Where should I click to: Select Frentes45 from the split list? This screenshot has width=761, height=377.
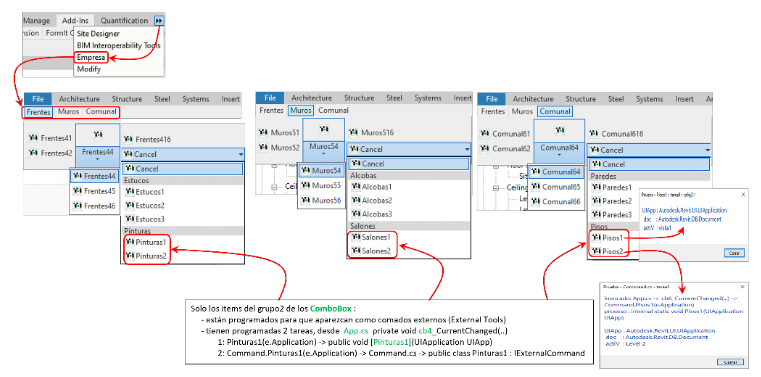(95, 191)
